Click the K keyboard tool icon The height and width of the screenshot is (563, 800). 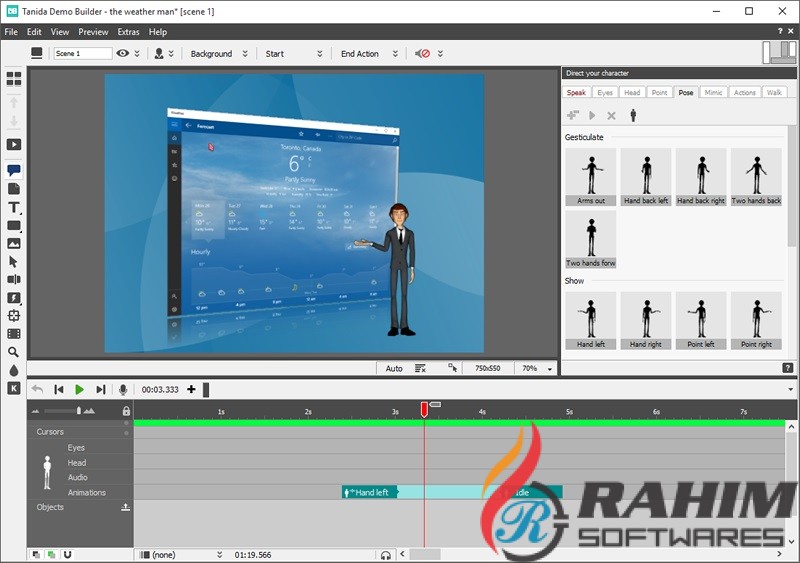click(14, 388)
